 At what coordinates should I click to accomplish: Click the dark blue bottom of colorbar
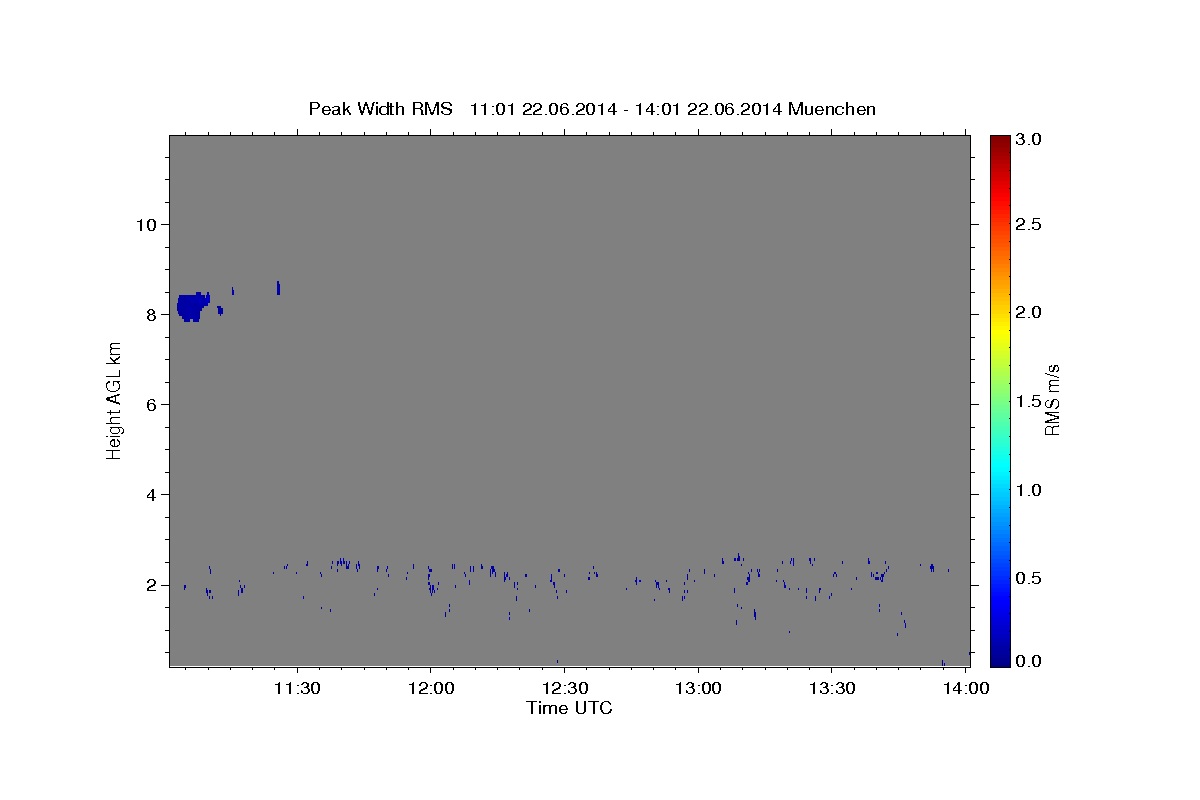[1000, 658]
